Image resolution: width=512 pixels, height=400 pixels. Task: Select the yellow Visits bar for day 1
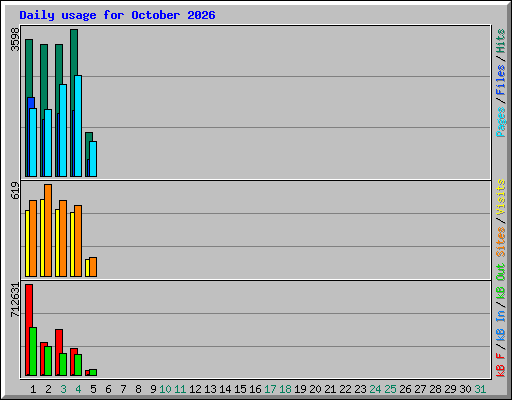[27, 243]
